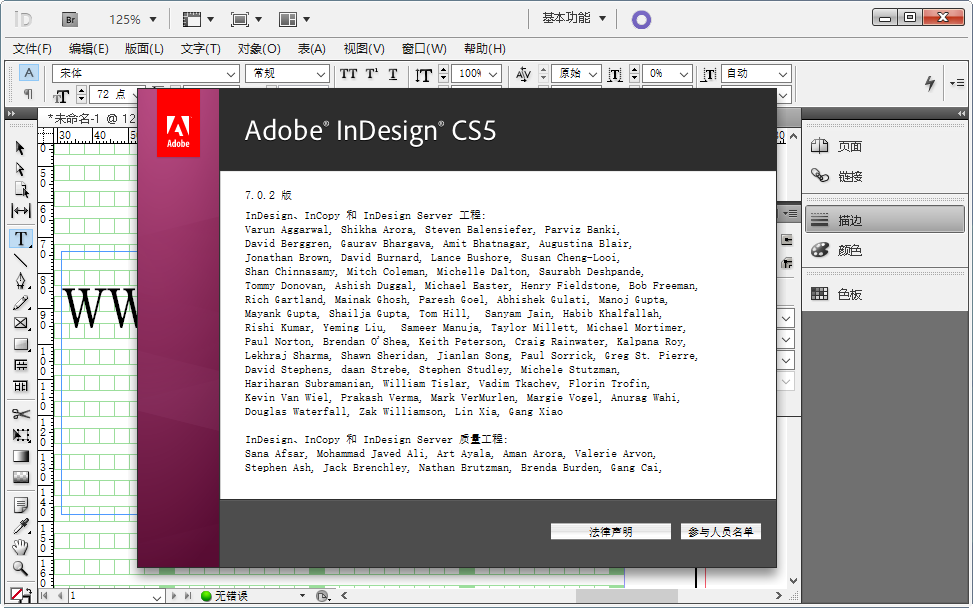Select the Page tool
Image resolution: width=973 pixels, height=608 pixels.
[x=20, y=190]
